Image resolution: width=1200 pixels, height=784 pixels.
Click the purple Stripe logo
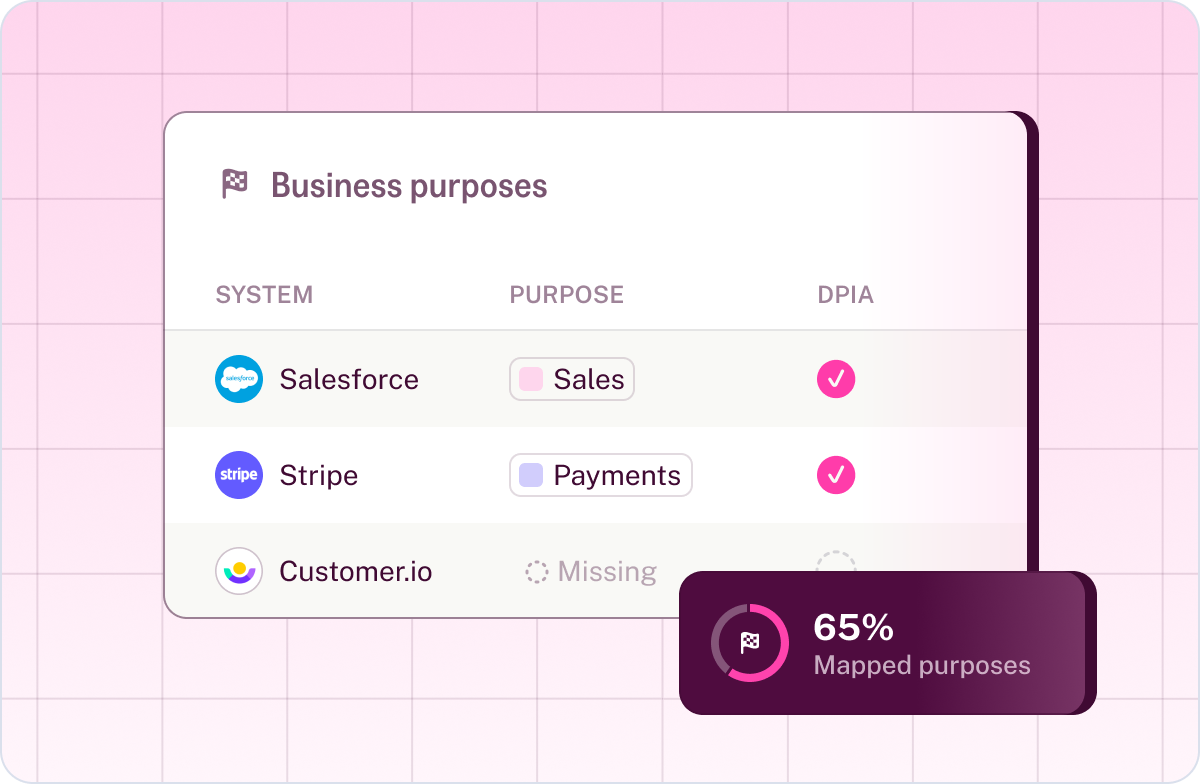[x=239, y=475]
